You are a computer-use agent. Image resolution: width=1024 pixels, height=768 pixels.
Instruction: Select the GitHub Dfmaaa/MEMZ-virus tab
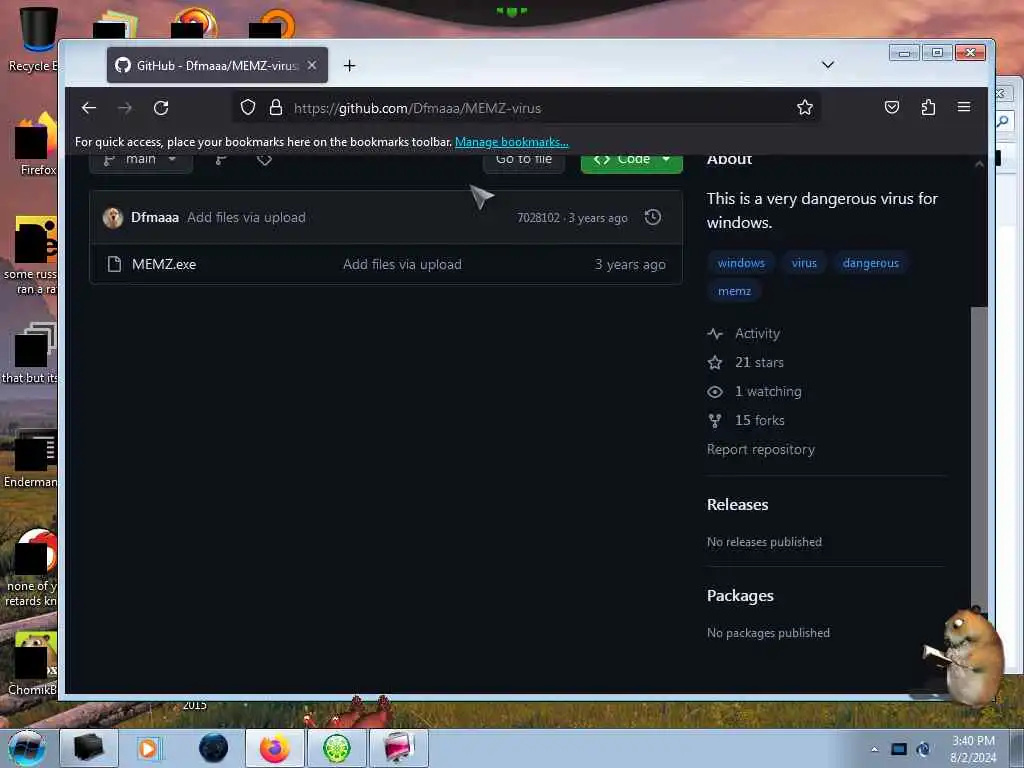(x=217, y=65)
